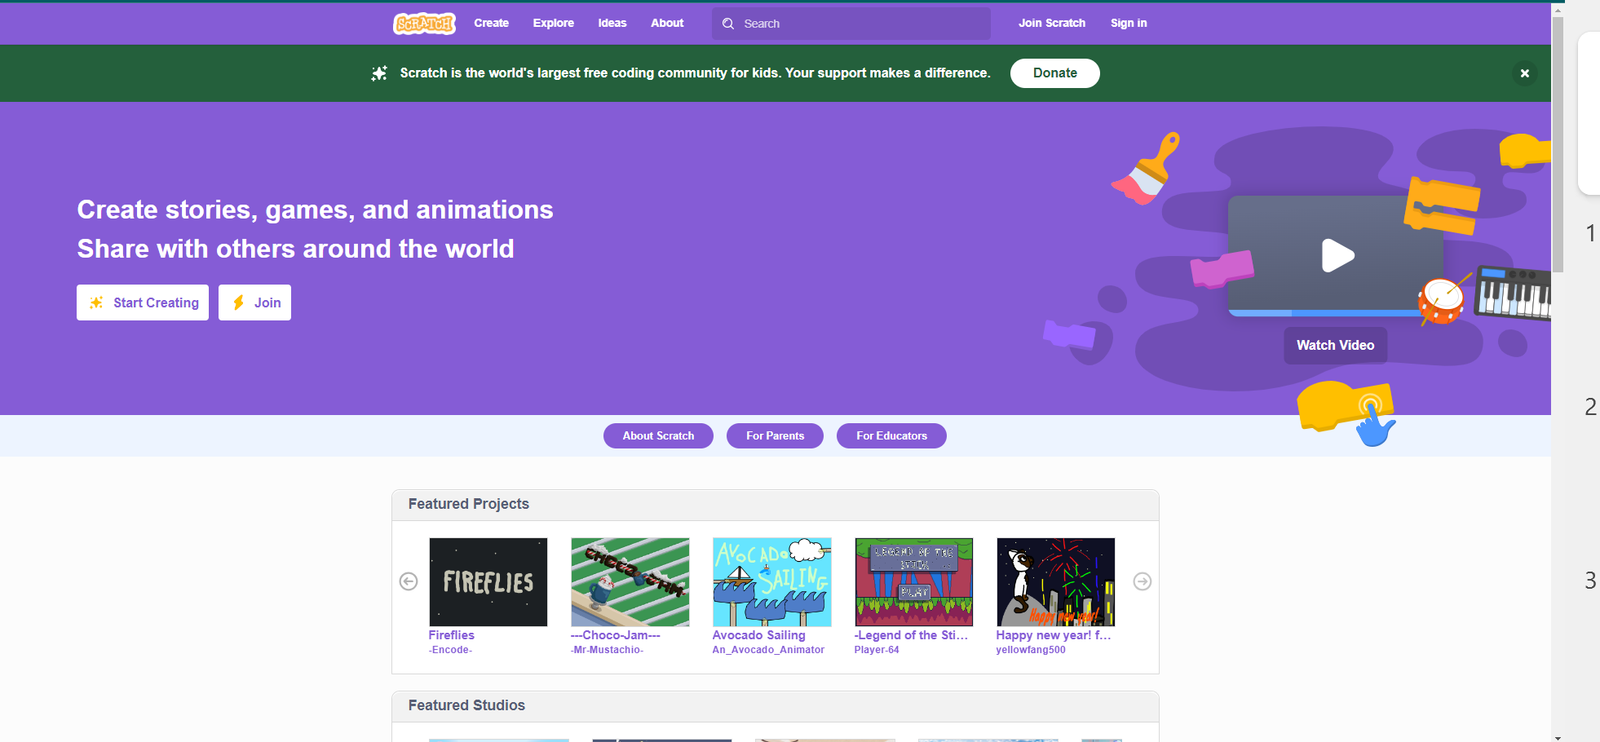The image size is (1600, 742).
Task: Open the About page
Action: tap(667, 23)
